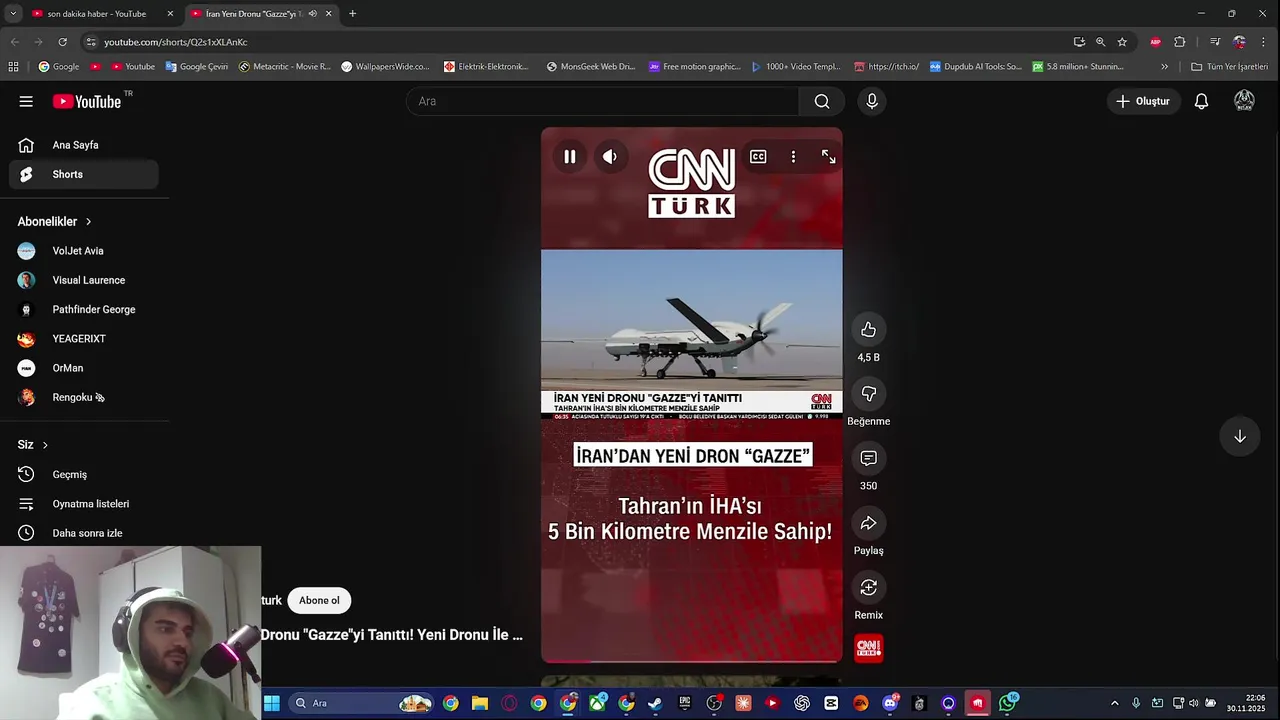Toggle closed captions on the Short
Screen dimensions: 1280x720
758,157
